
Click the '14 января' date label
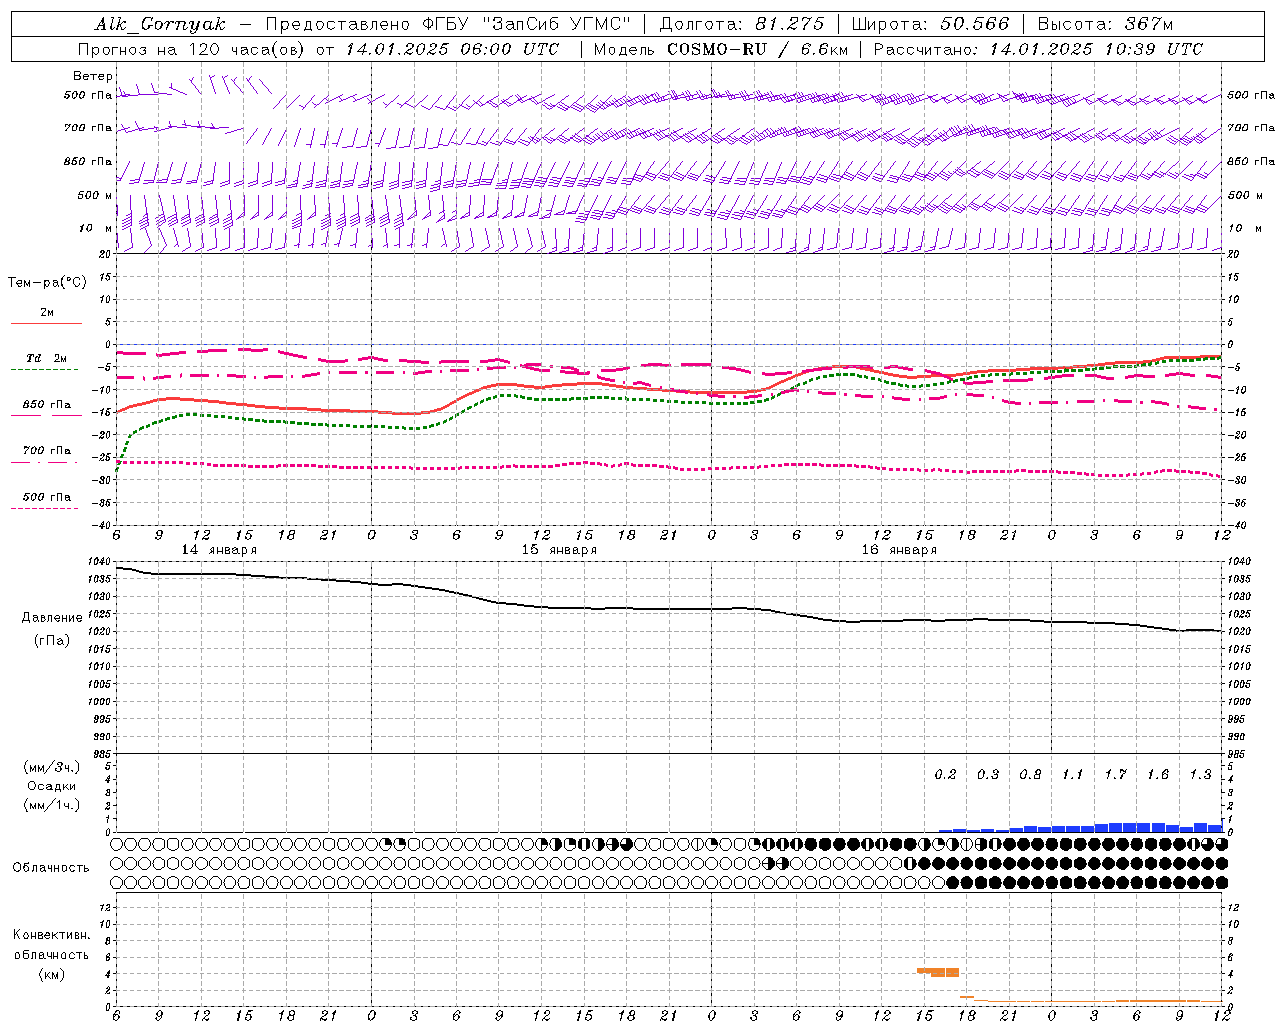[219, 550]
